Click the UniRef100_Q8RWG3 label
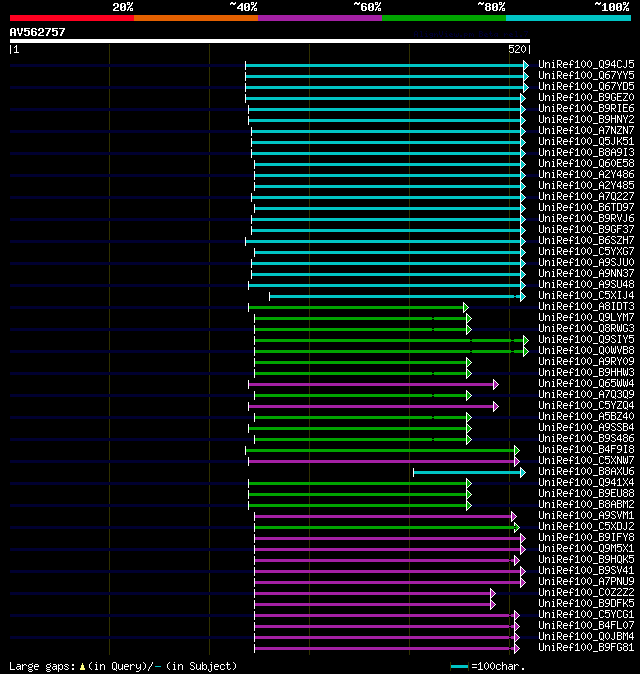Viewport: 640px width, 674px height. point(586,328)
